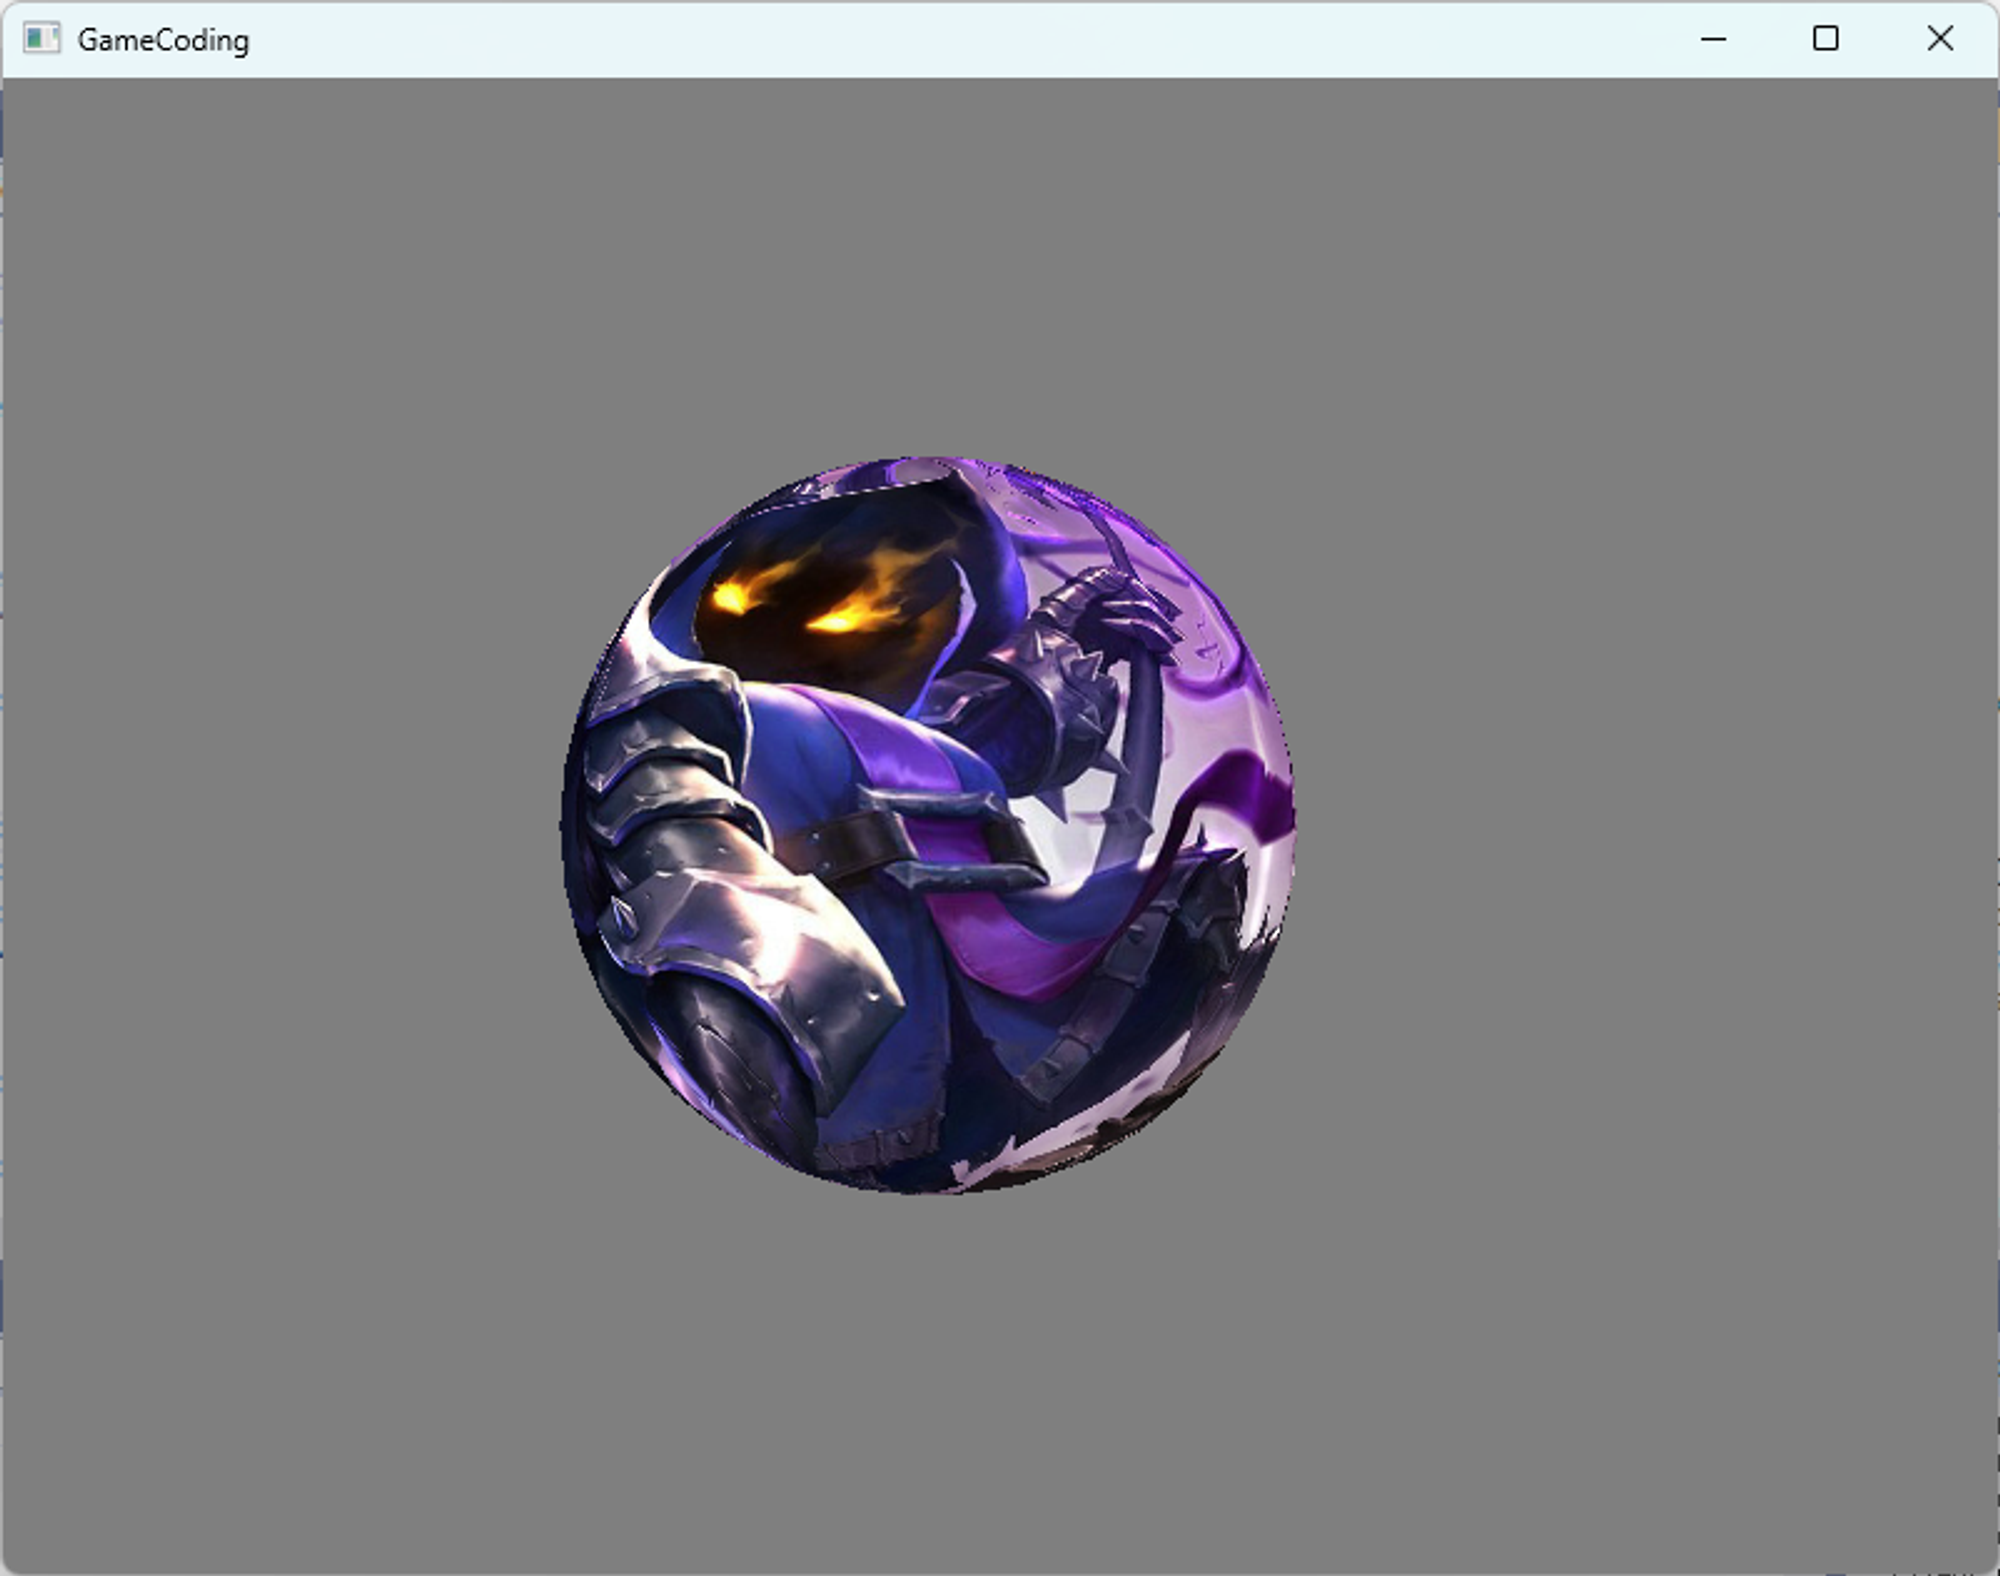2000x1576 pixels.
Task: Click empty title bar space beside GameCoding
Action: tap(900, 40)
